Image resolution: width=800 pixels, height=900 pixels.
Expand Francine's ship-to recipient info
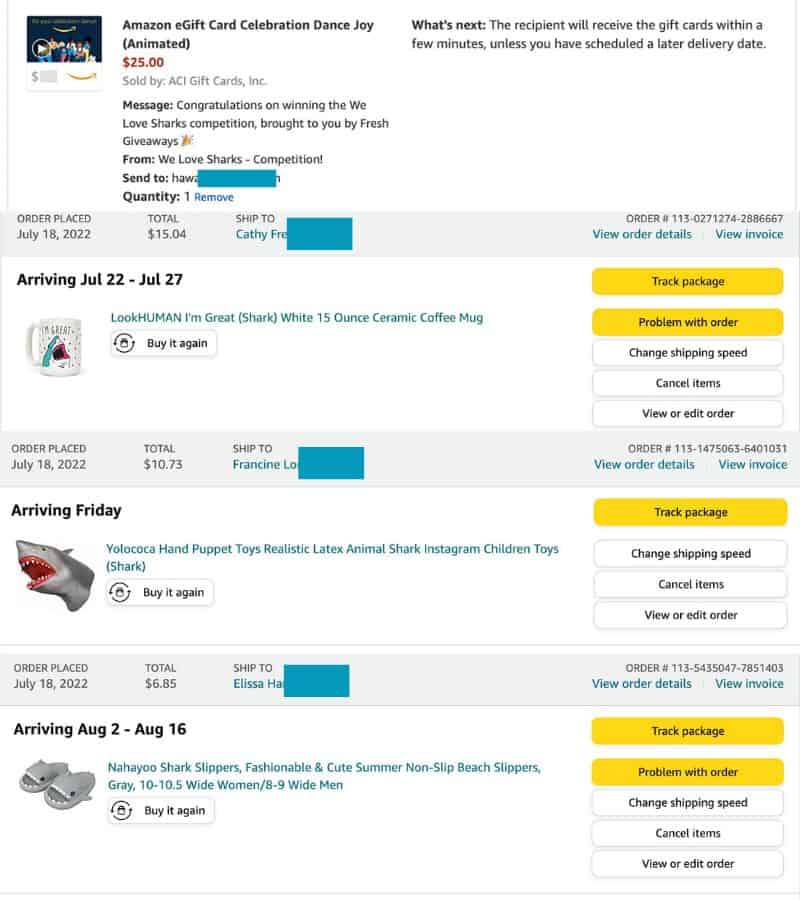pyautogui.click(x=265, y=464)
